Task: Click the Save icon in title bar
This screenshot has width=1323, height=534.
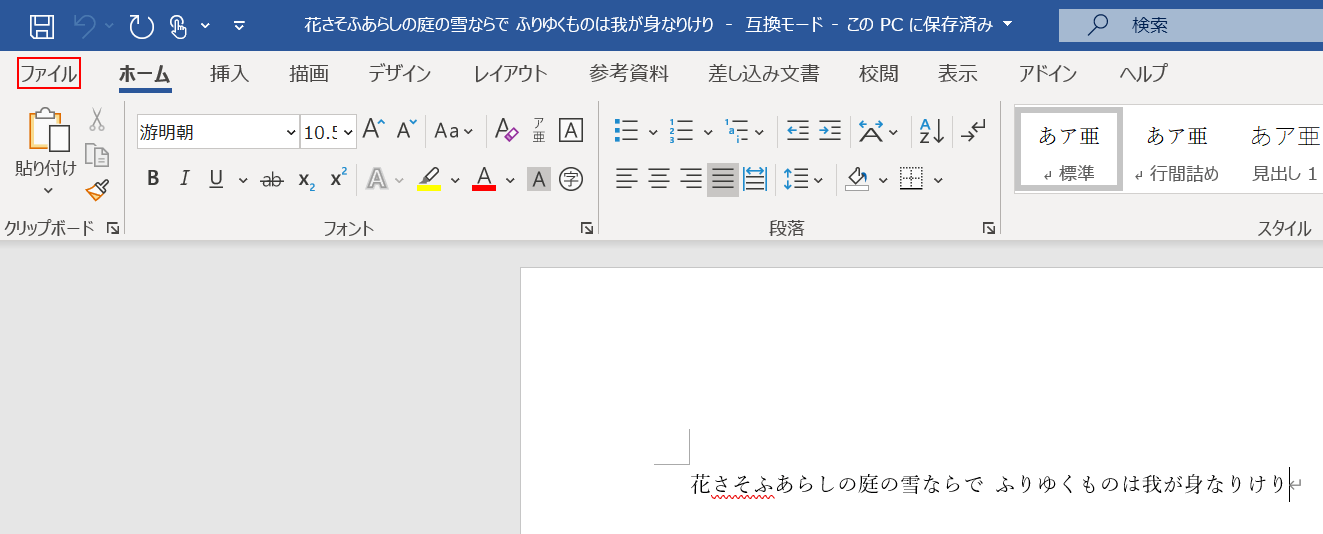Action: (x=41, y=26)
